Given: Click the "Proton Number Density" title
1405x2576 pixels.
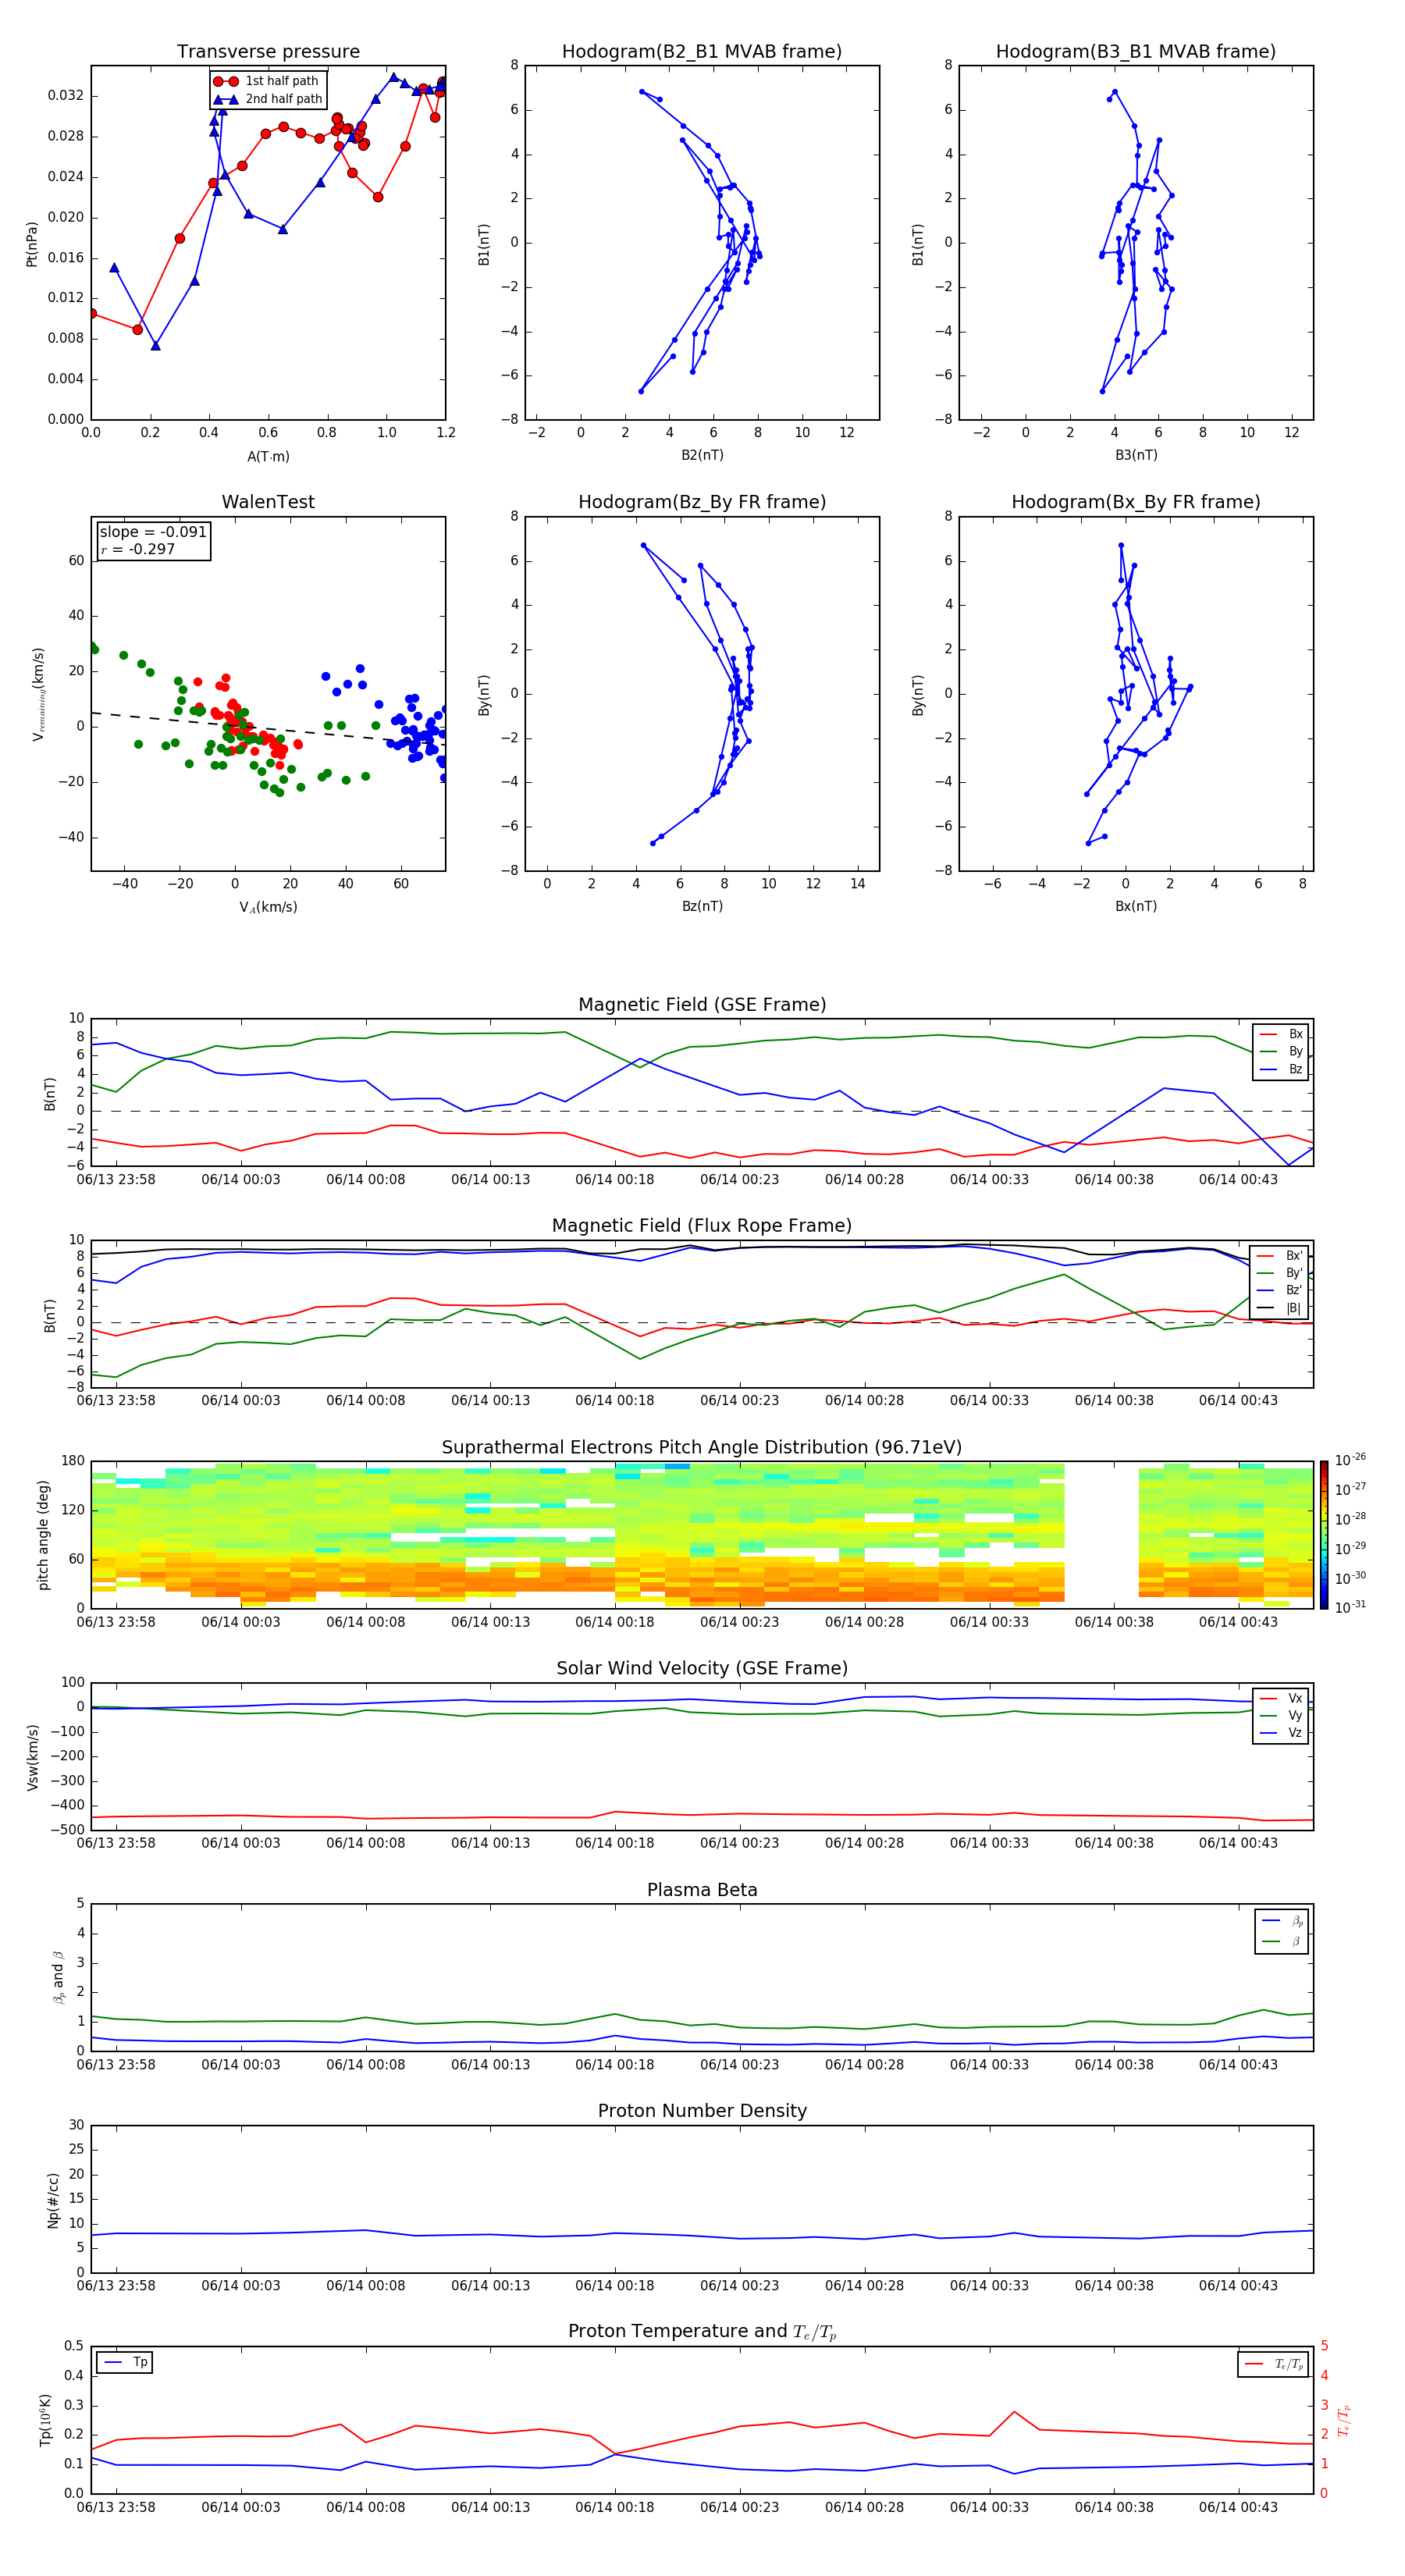Looking at the screenshot, I should point(702,2111).
